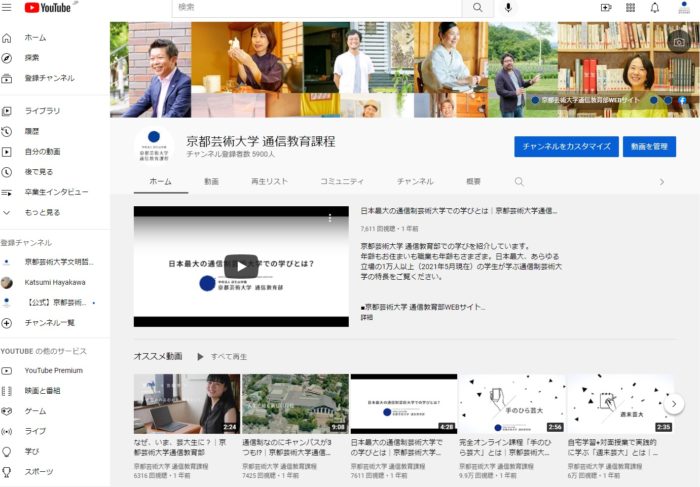Open title 完全オンライン課程「手のひら芸大」とは

click(505, 447)
